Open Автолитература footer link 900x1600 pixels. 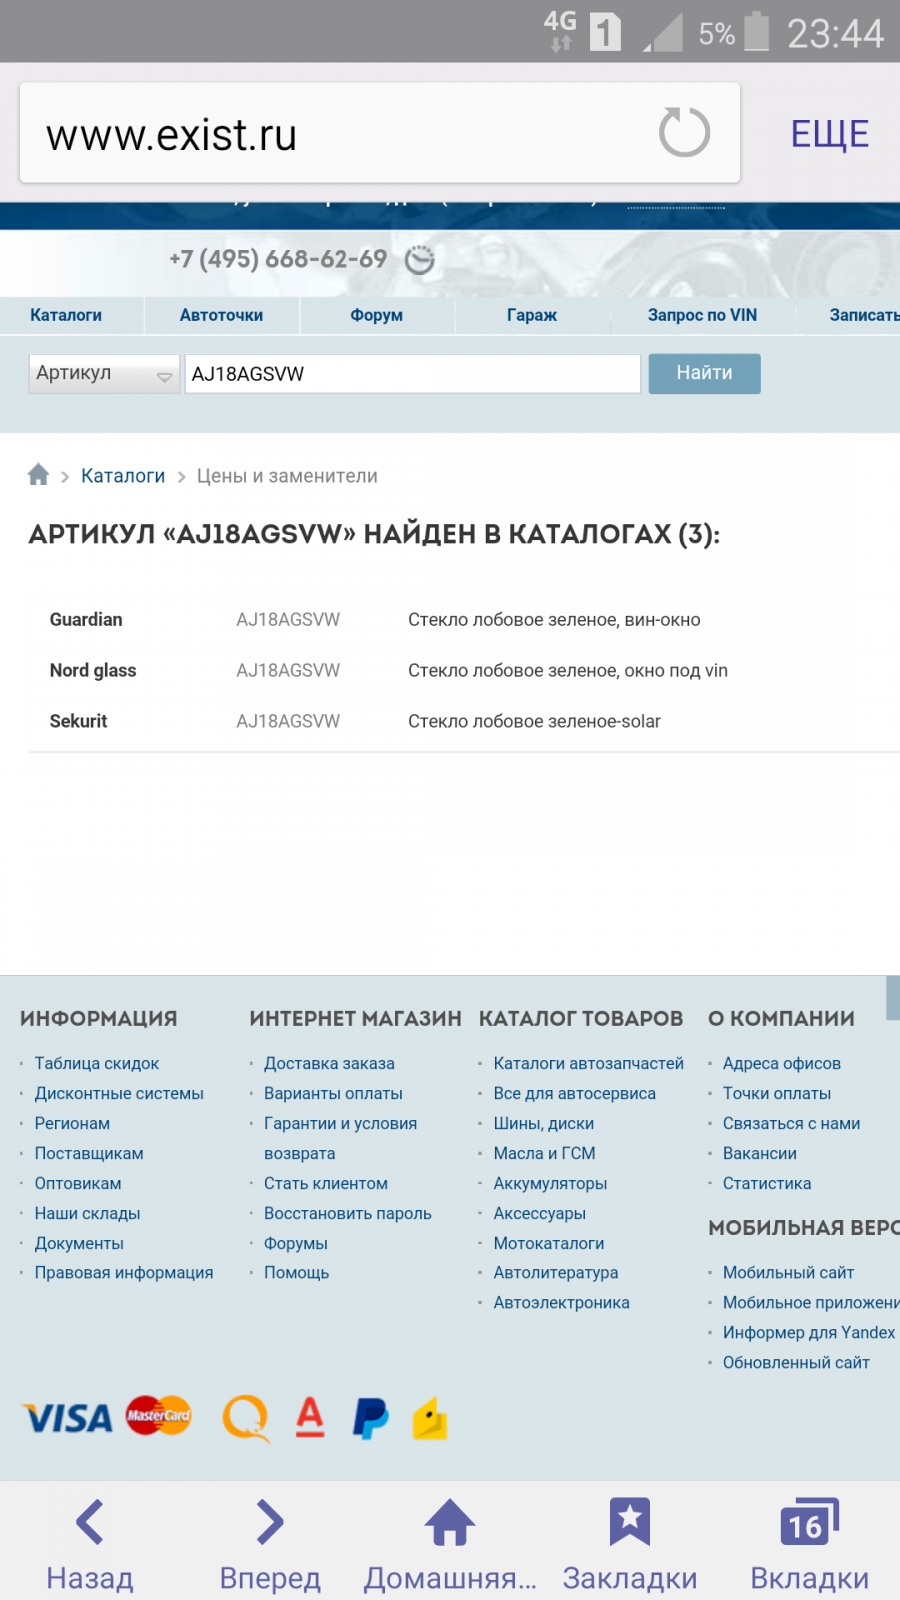[556, 1272]
